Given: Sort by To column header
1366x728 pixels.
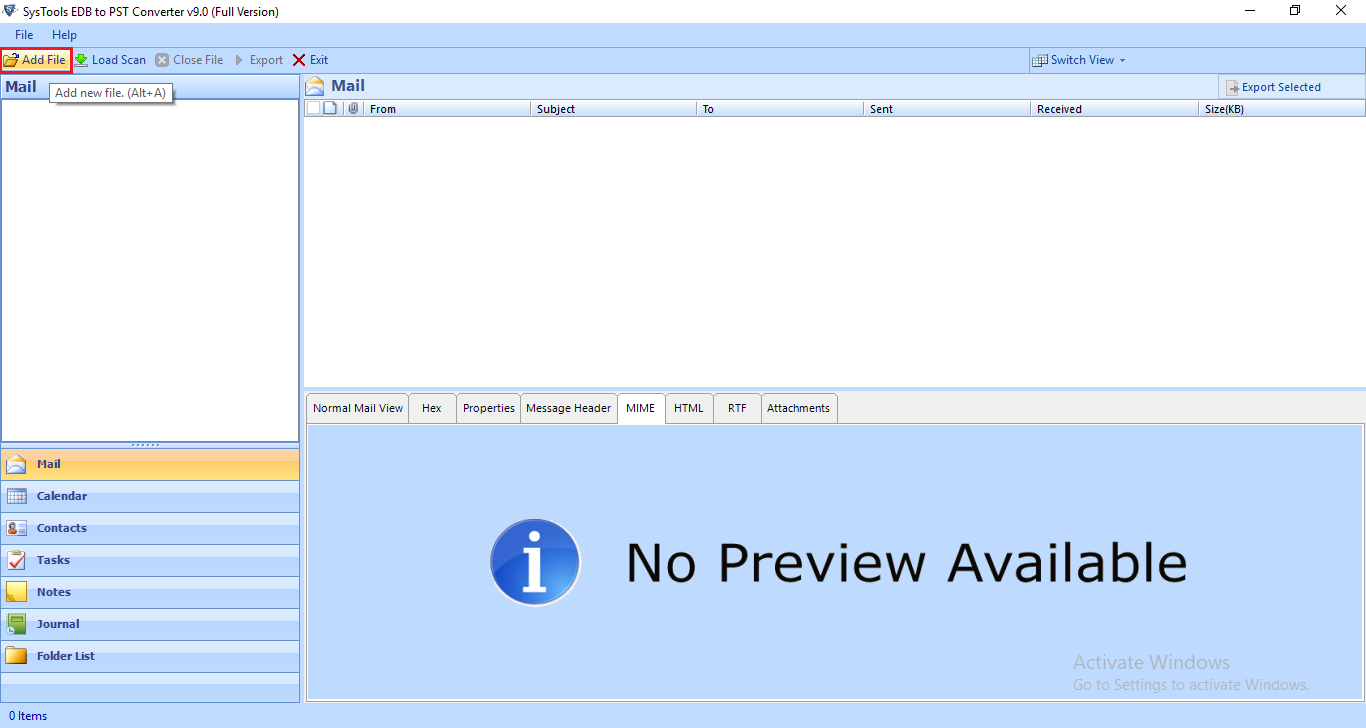Looking at the screenshot, I should (780, 109).
